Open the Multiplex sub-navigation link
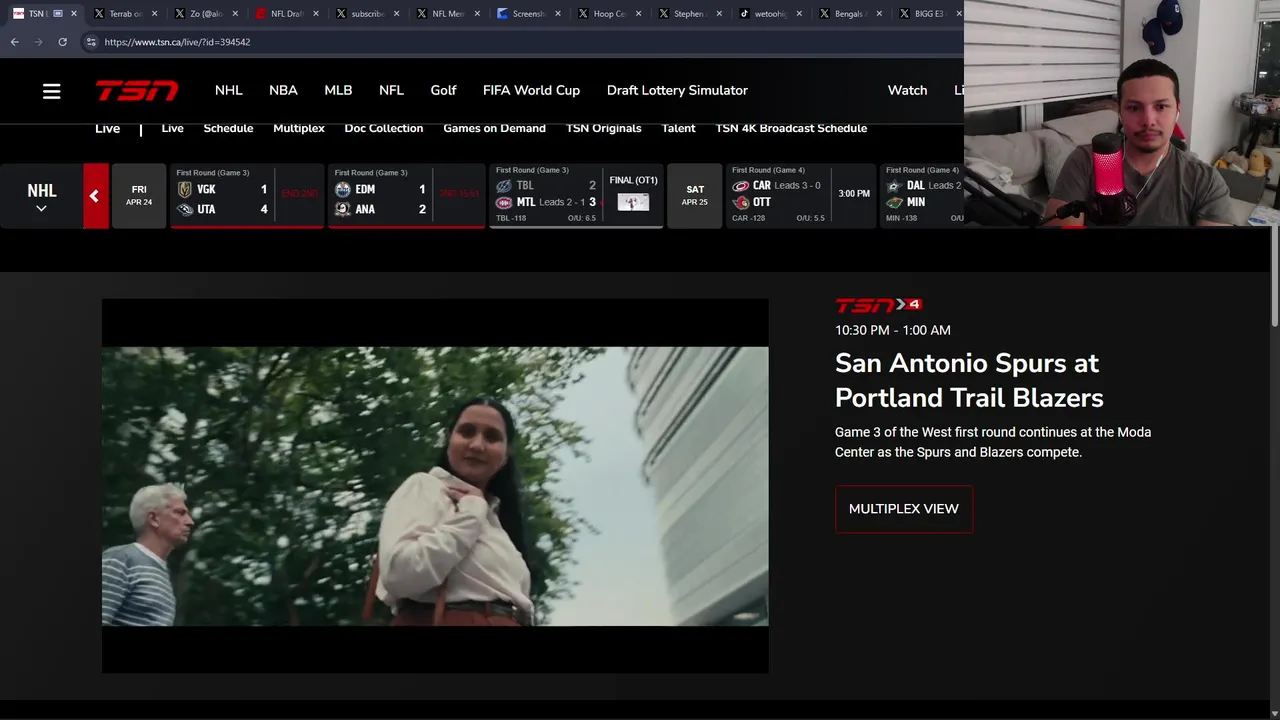The image size is (1280, 720). point(299,128)
